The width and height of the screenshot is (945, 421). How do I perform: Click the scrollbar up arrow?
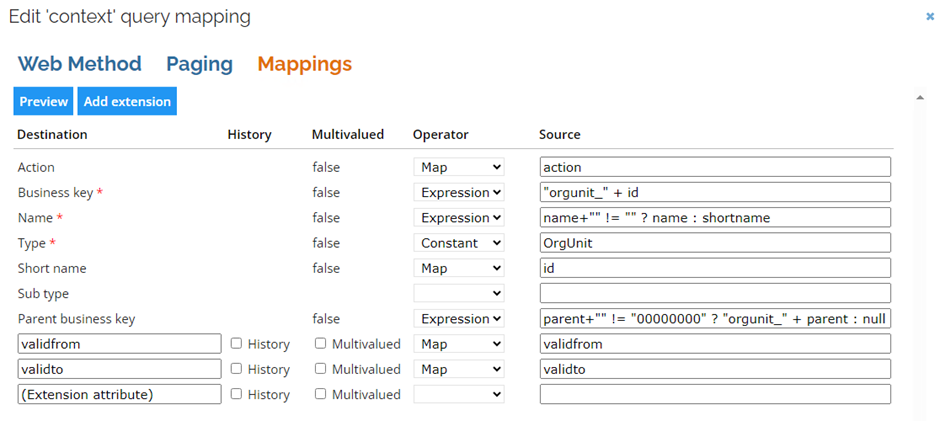point(920,98)
